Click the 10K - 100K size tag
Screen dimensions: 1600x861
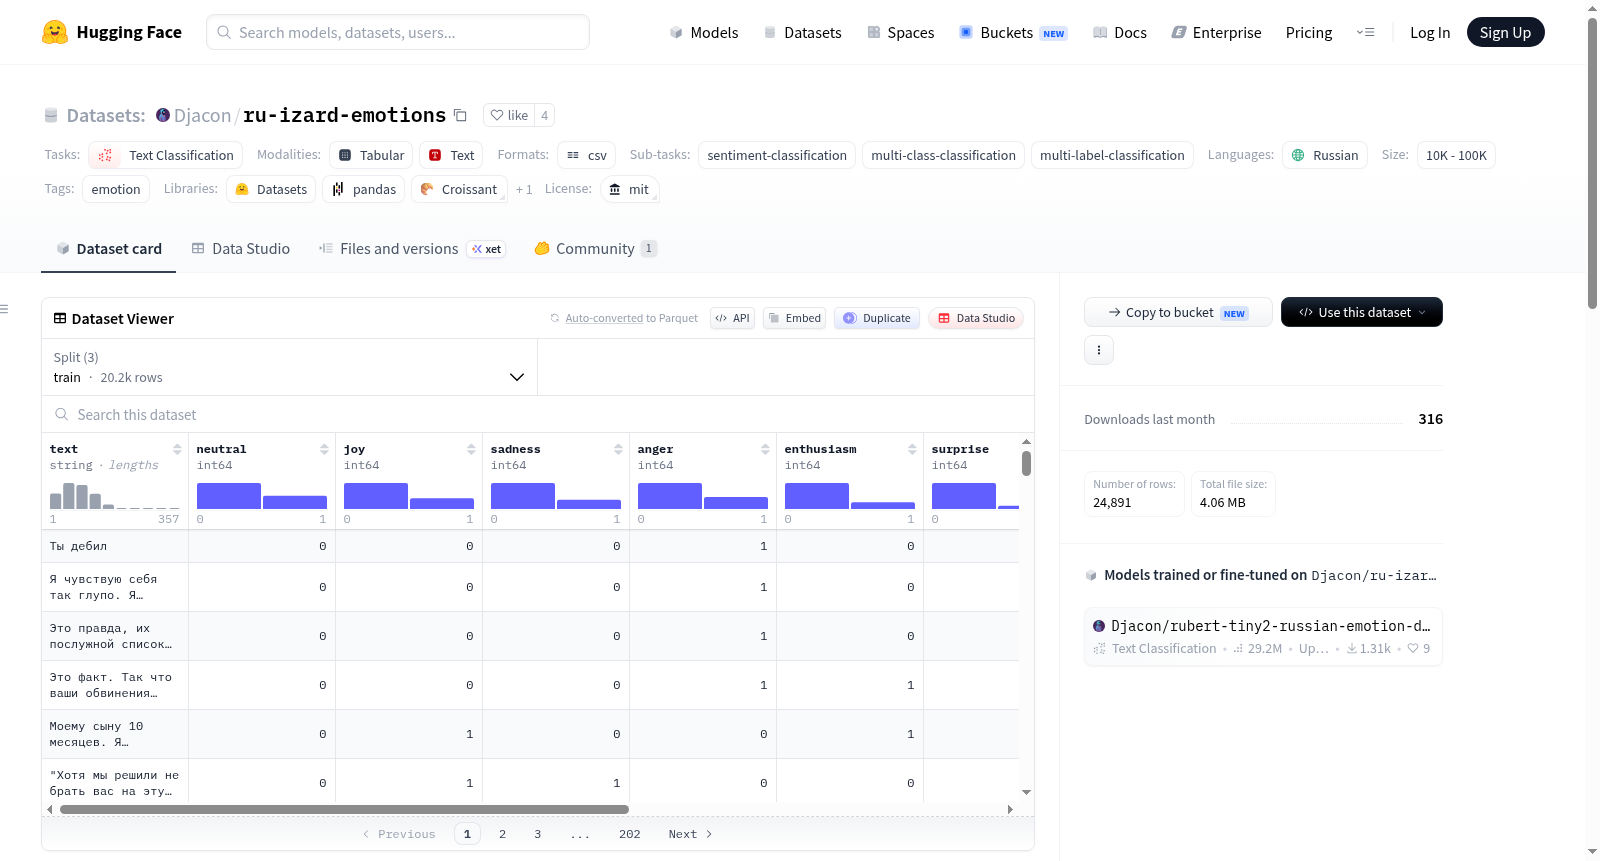1456,155
